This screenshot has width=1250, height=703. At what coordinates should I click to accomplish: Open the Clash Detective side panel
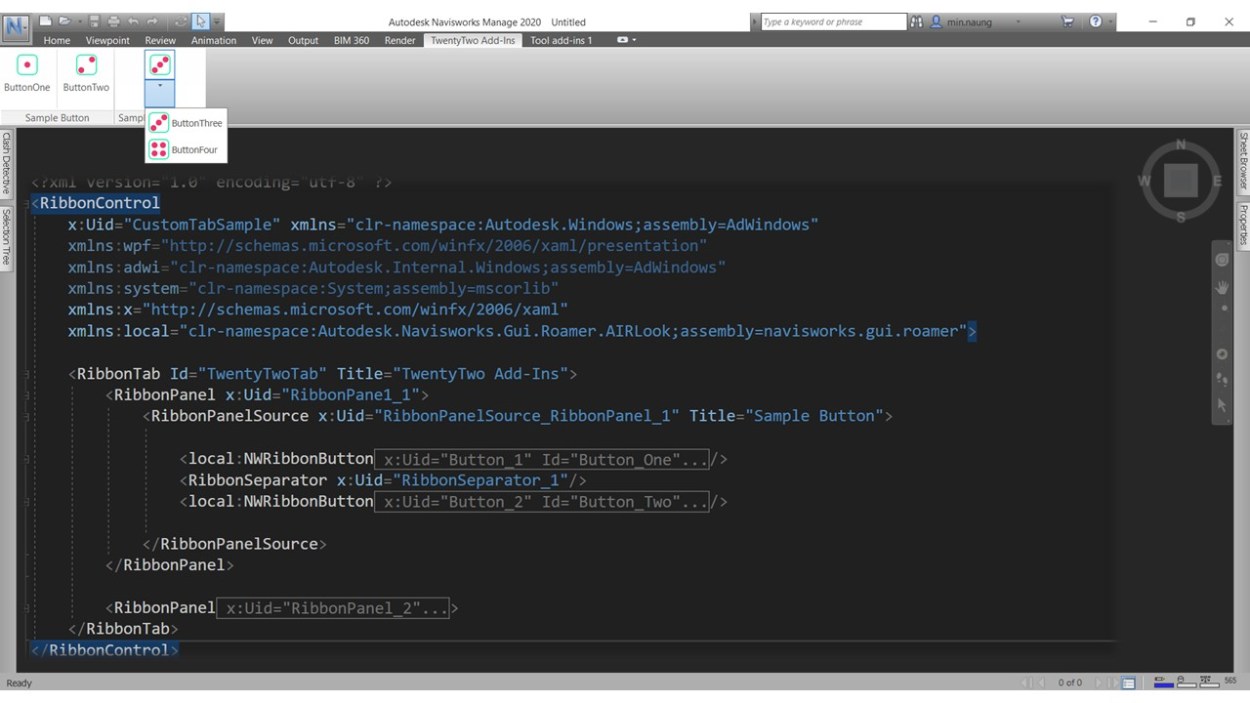point(6,163)
